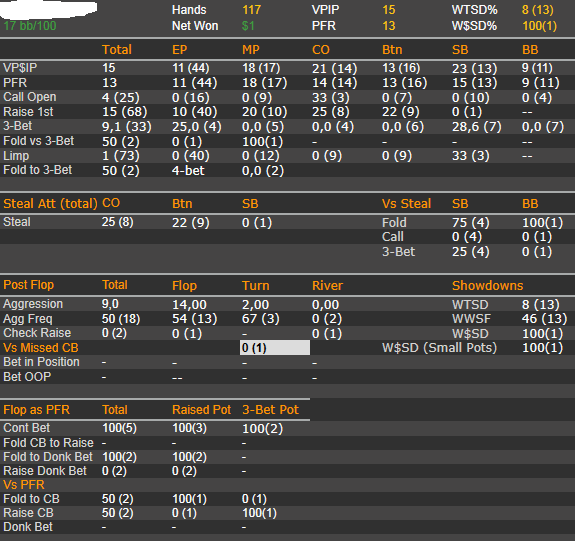Click the 4-bet label
Viewport: 575px width, 541px height.
(188, 171)
